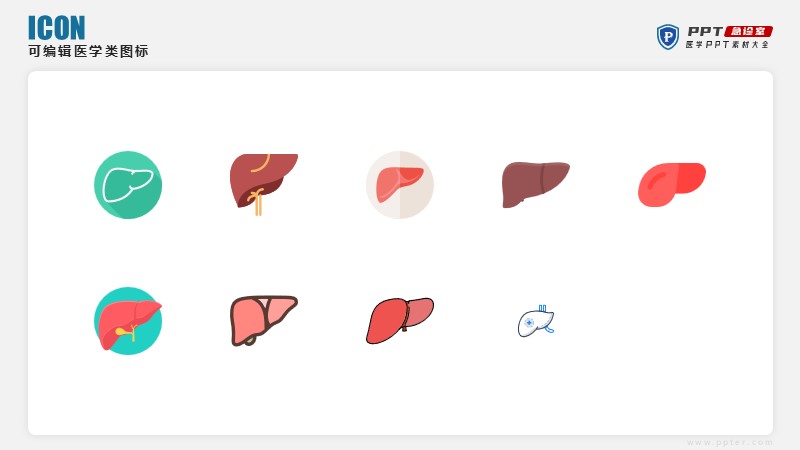Click the flat brown liver icon

click(536, 185)
